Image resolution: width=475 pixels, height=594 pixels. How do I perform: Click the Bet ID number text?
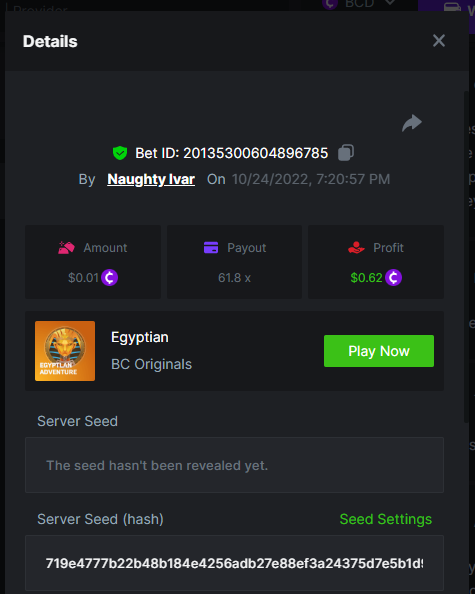[x=256, y=153]
